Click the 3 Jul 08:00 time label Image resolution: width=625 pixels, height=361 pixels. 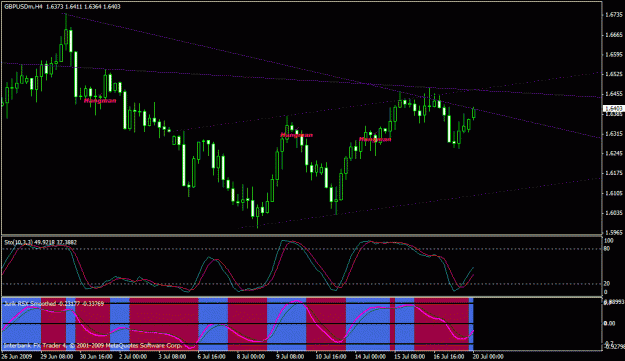173,357
